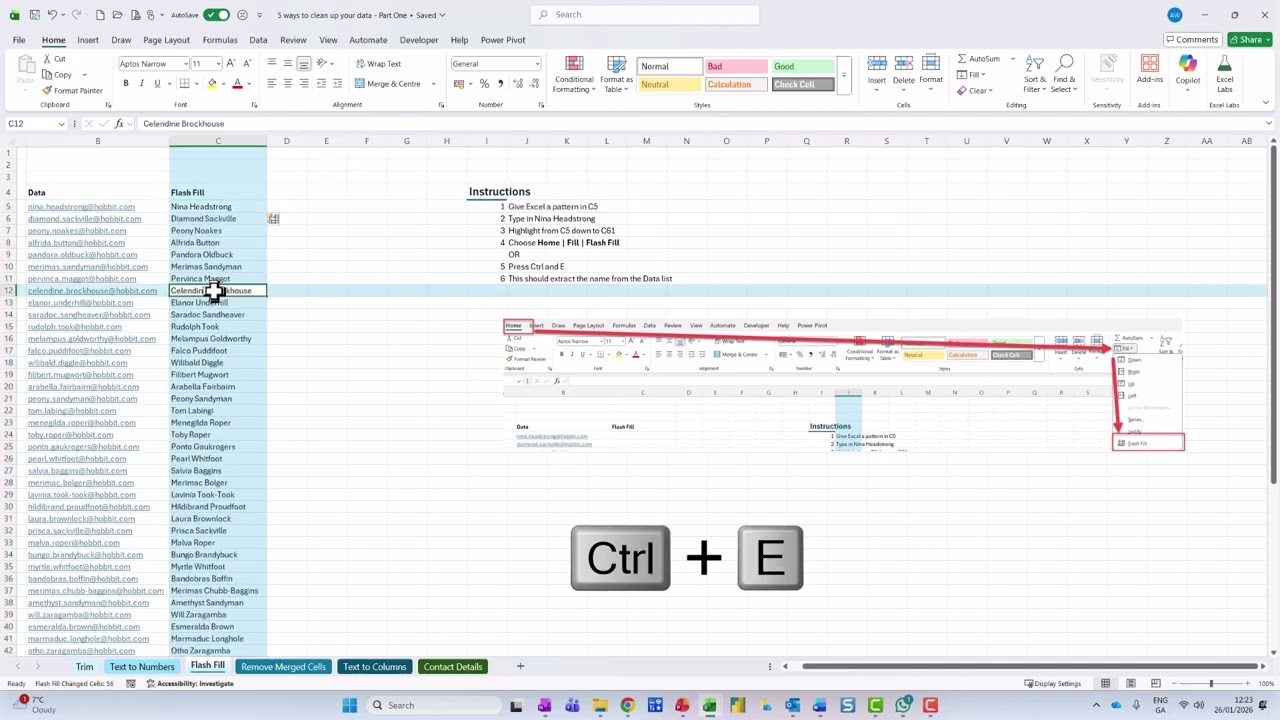Image resolution: width=1280 pixels, height=720 pixels.
Task: Click the Save icon in title bar
Action: pos(33,15)
